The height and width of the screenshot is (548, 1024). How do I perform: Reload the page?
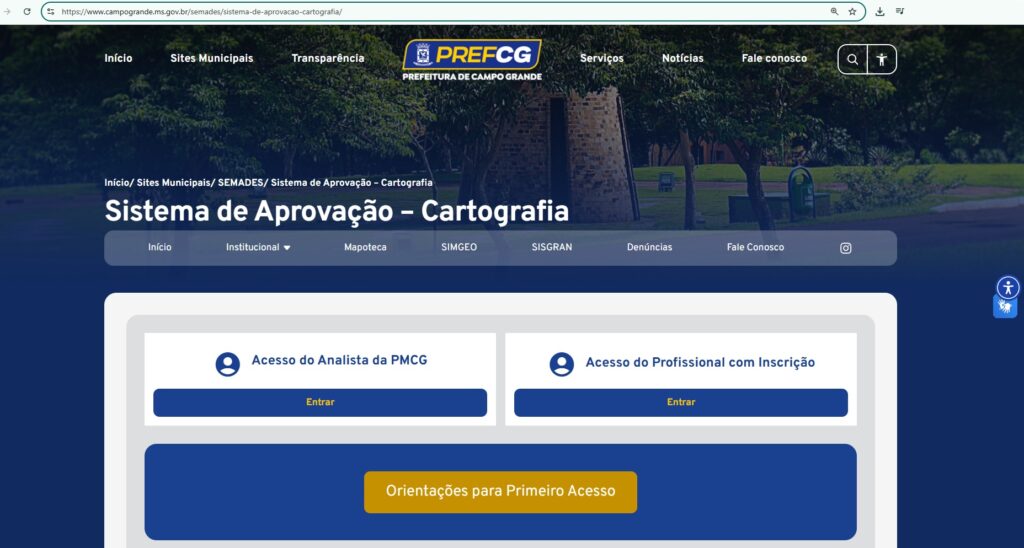[27, 12]
